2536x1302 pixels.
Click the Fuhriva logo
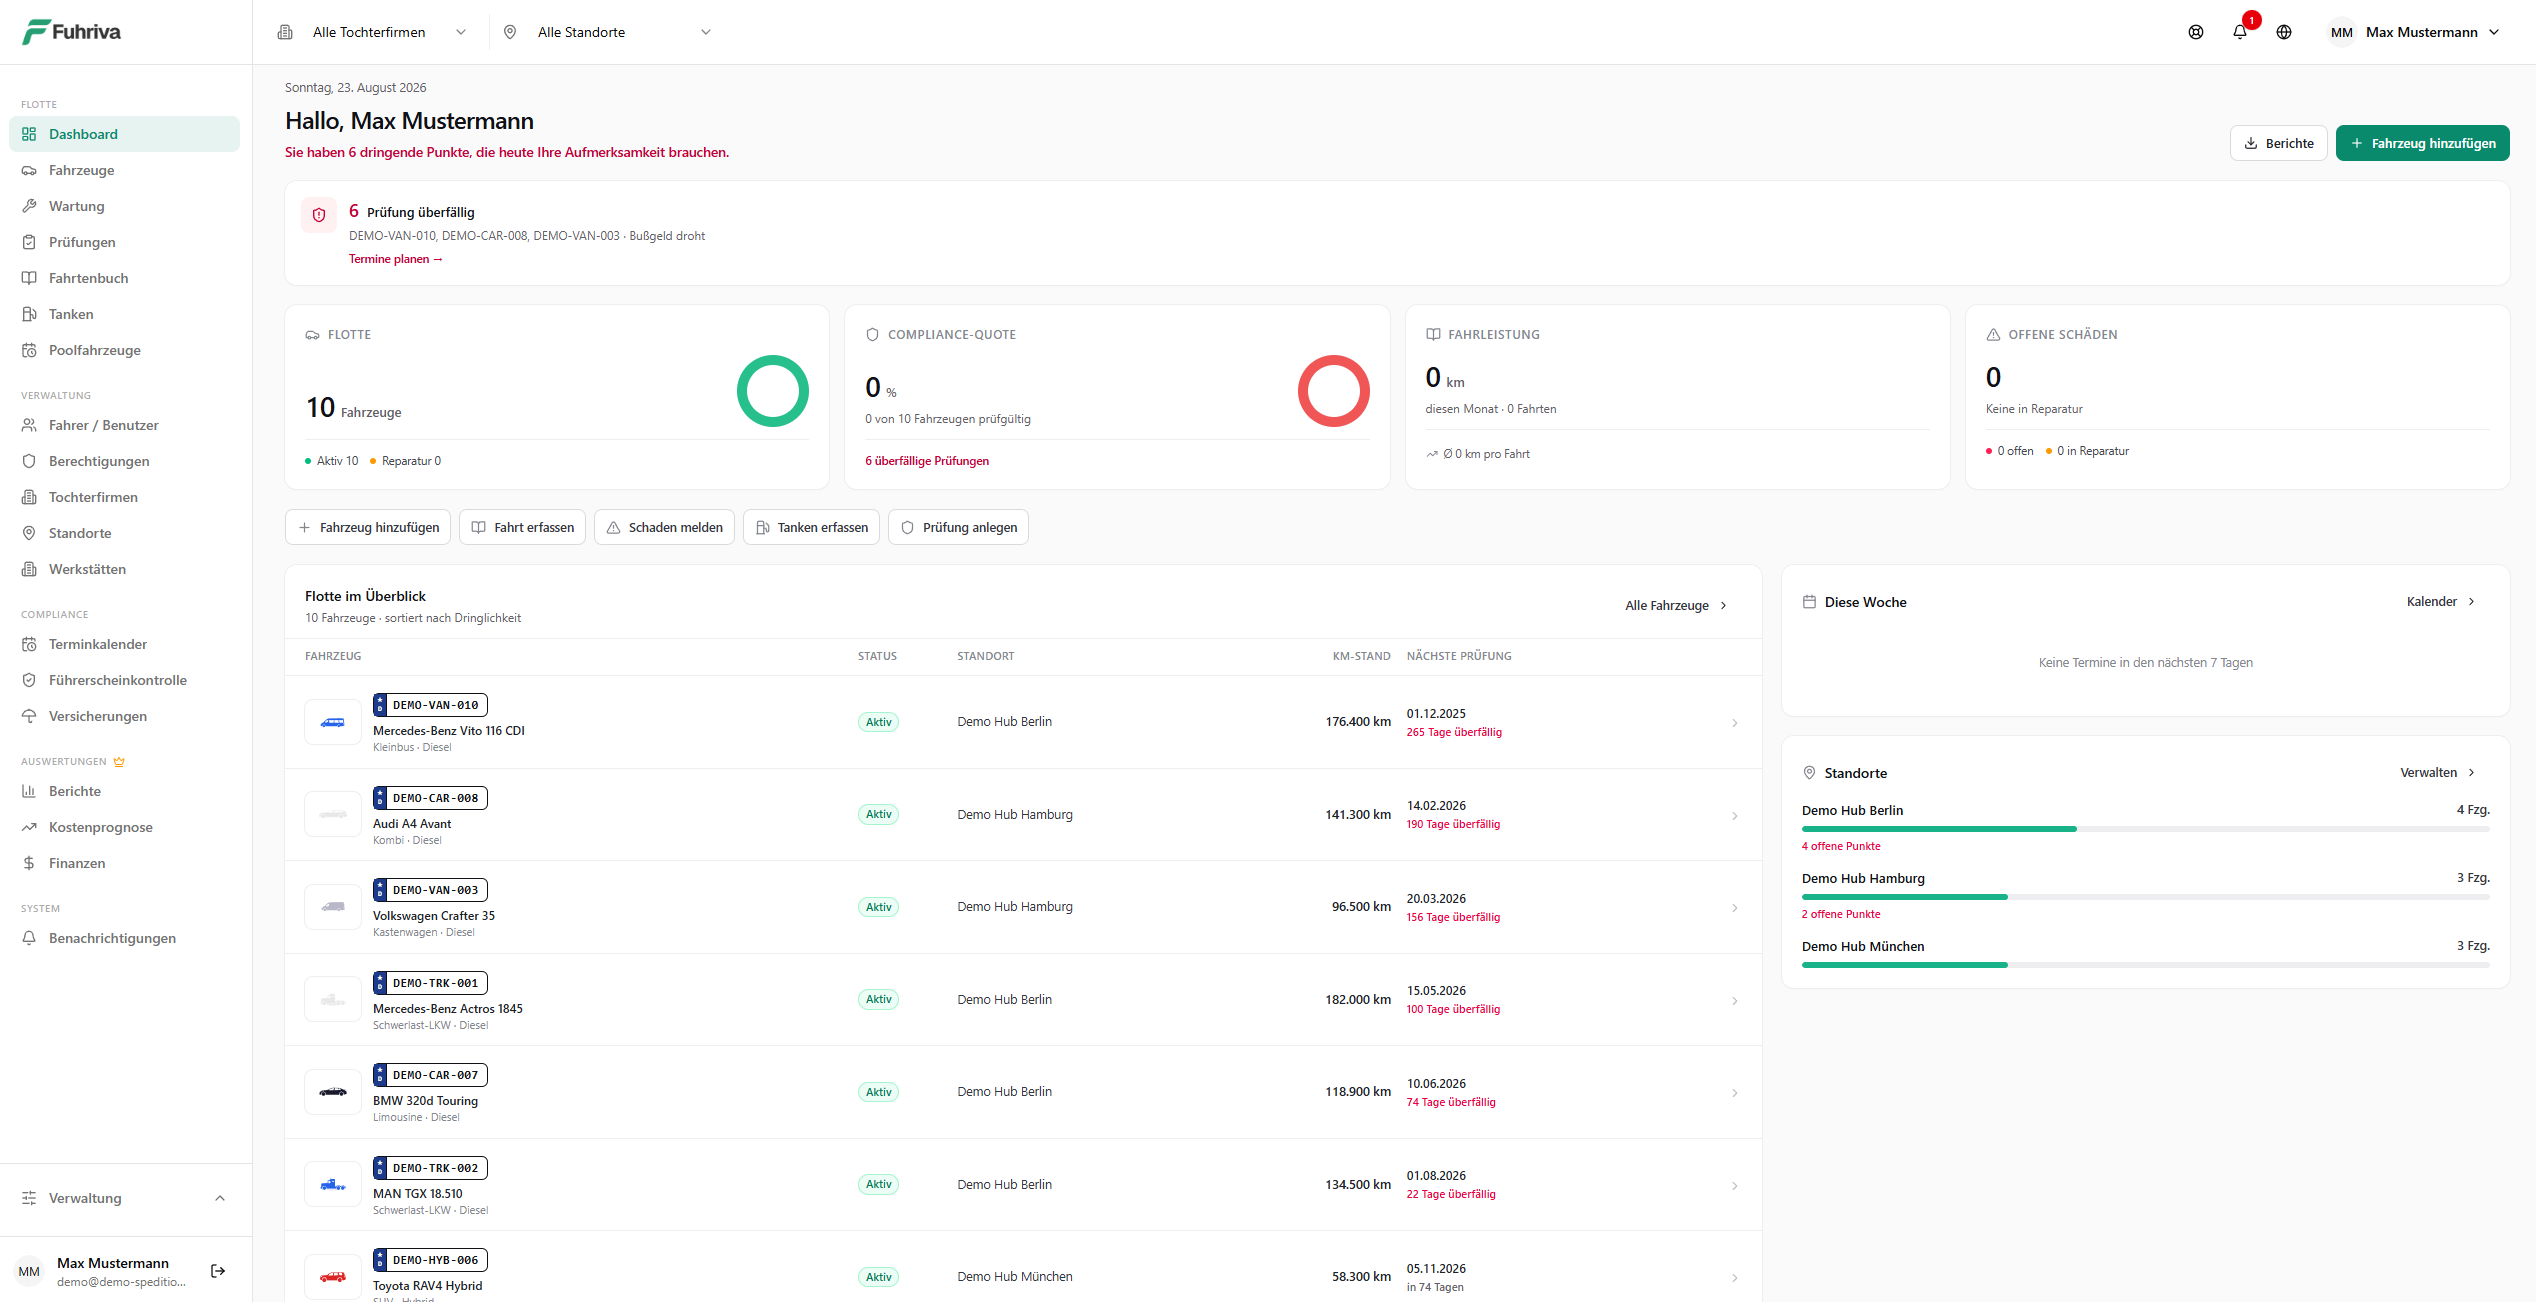click(x=71, y=32)
